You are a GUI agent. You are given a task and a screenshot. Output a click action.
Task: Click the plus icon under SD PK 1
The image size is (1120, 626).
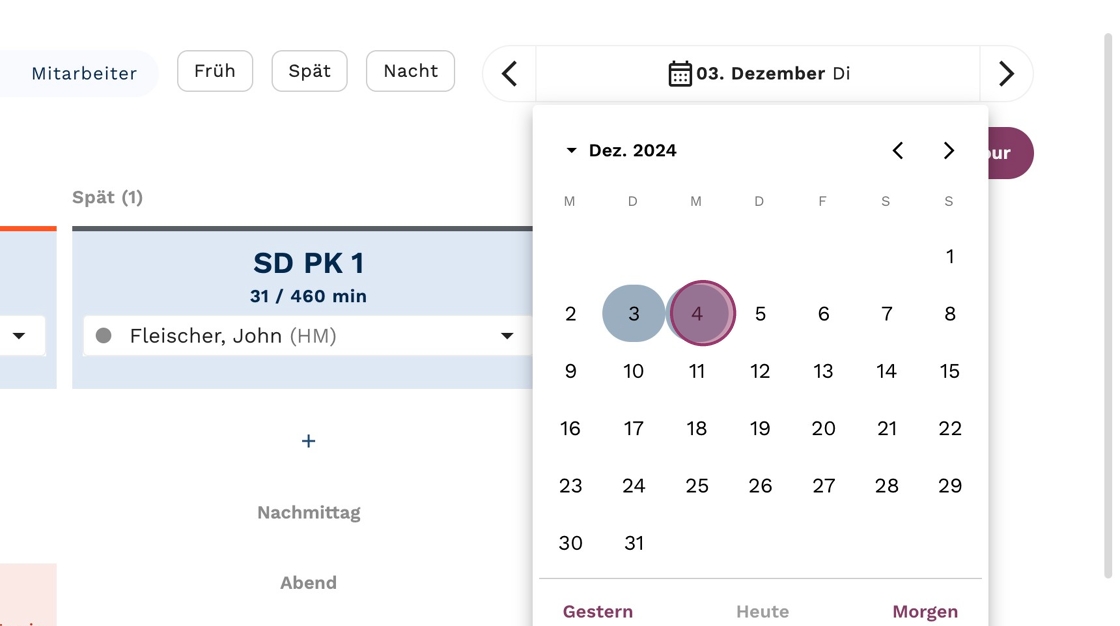coord(308,441)
